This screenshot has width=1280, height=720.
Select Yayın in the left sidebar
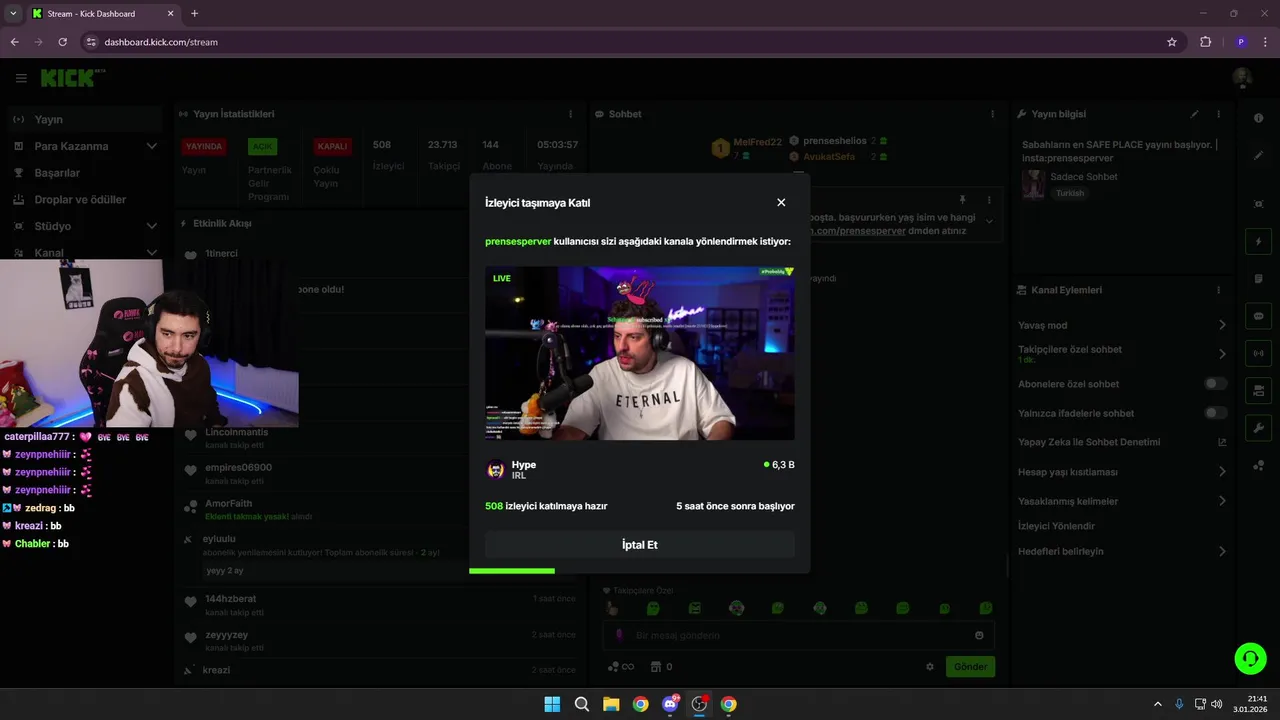pyautogui.click(x=83, y=119)
